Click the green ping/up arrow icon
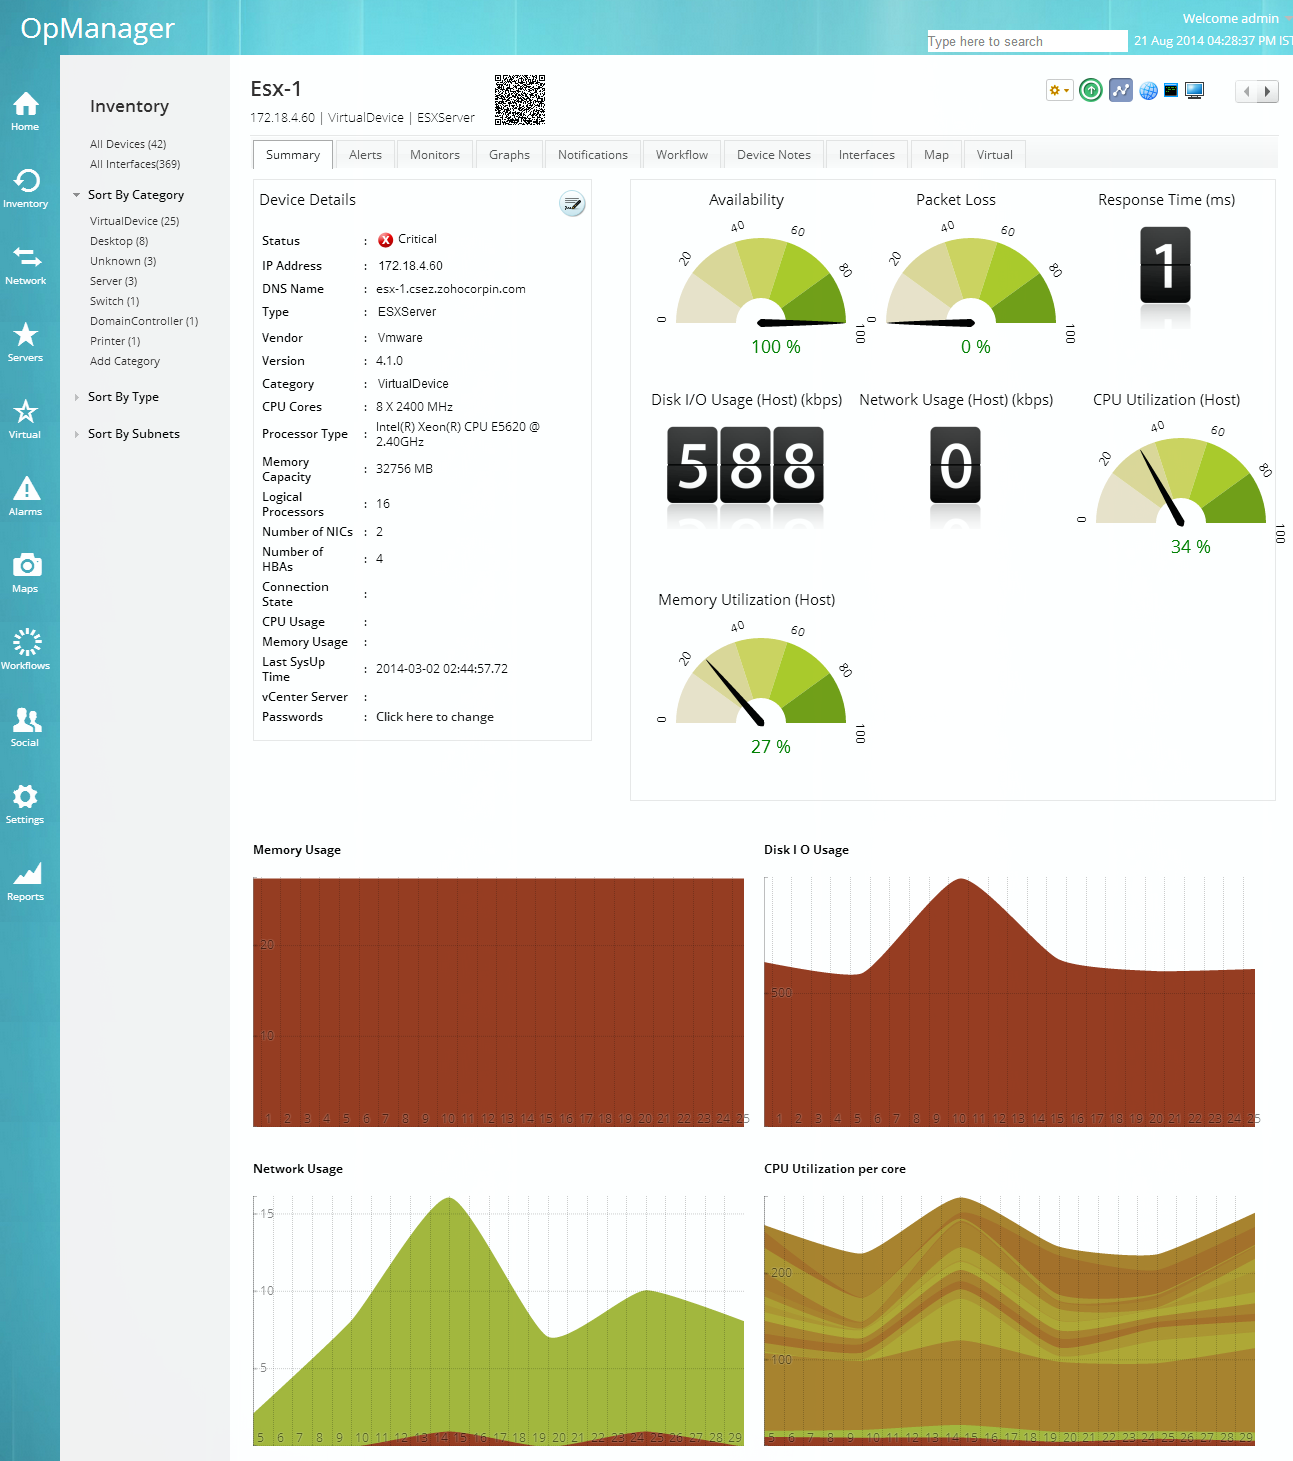 coord(1091,91)
